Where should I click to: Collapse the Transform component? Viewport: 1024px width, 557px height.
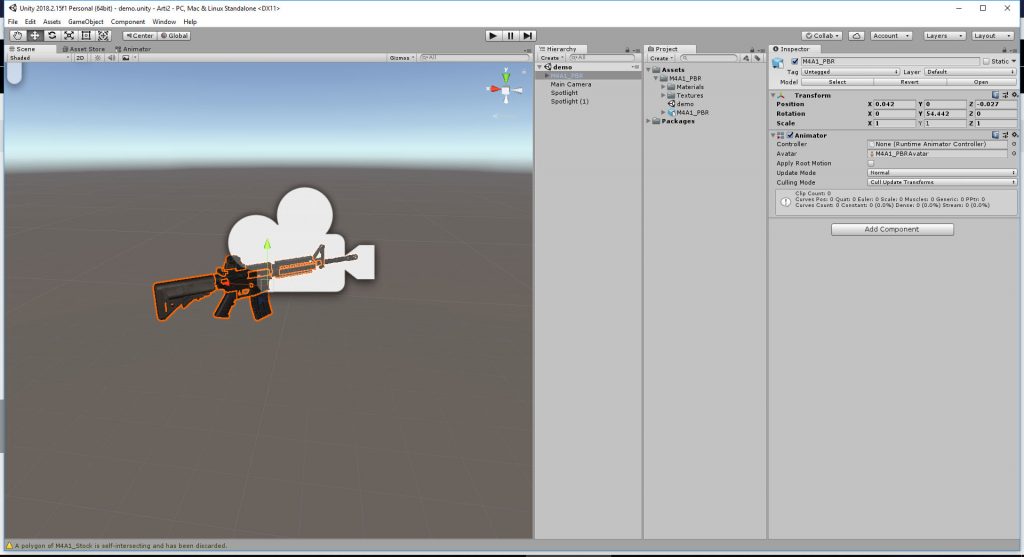pos(773,95)
